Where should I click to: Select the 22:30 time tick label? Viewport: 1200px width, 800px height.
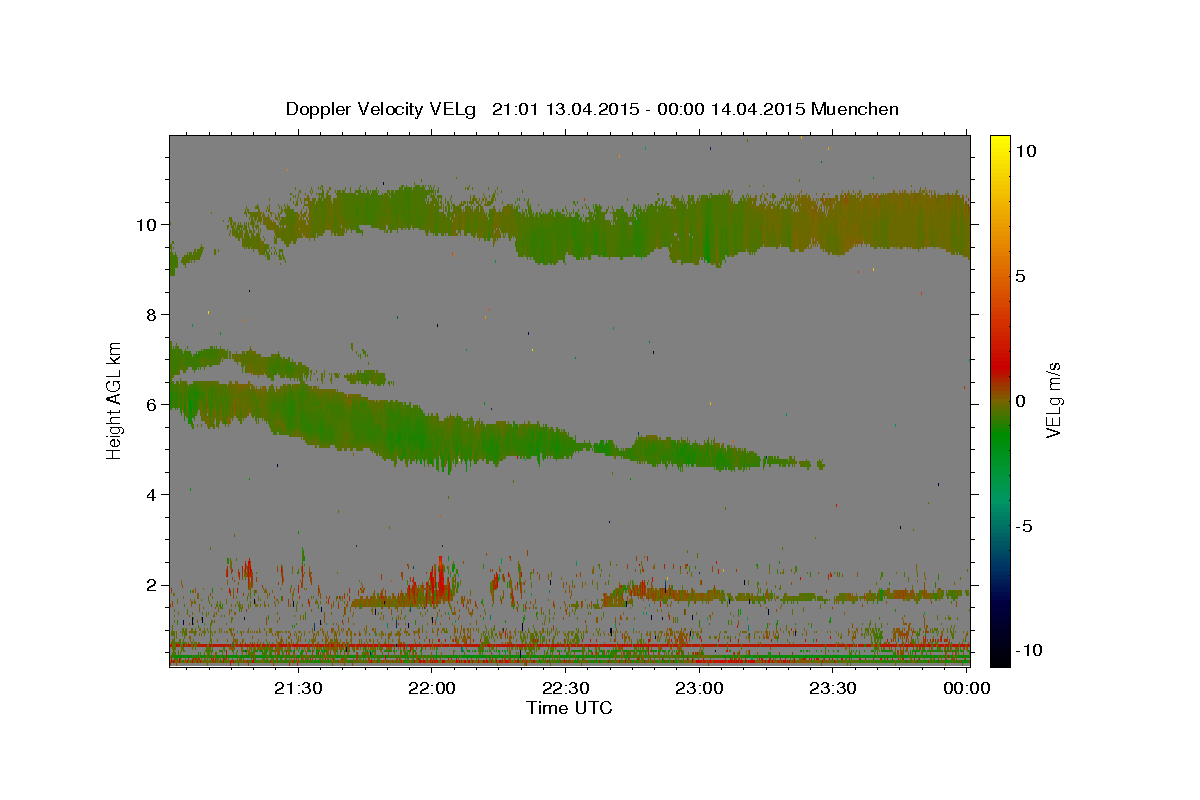(x=565, y=688)
